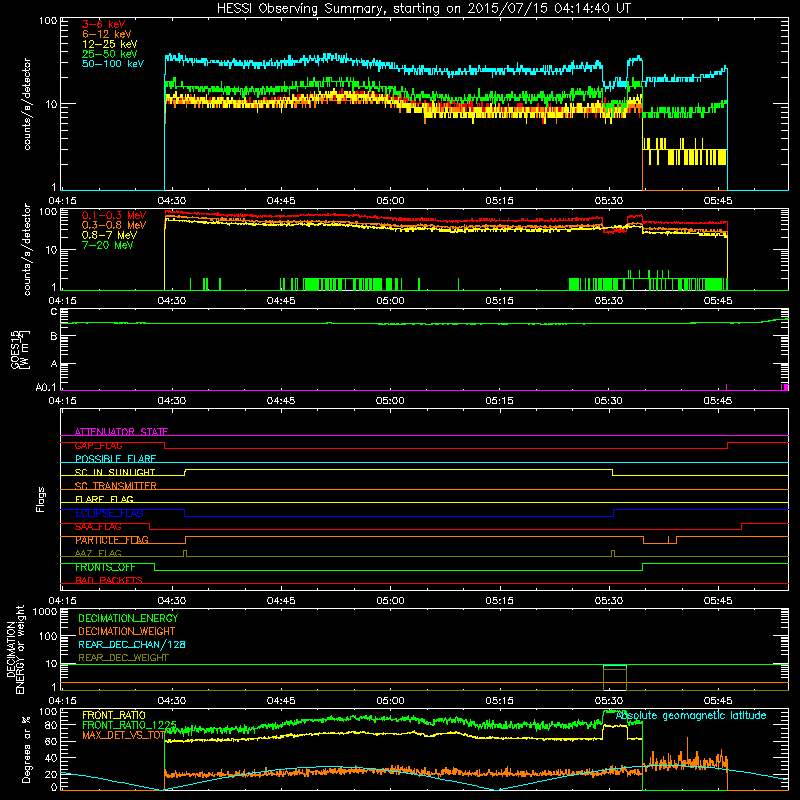This screenshot has height=800, width=800.
Task: Click the '0.8-7 MeV' legend label
Action: click(109, 235)
